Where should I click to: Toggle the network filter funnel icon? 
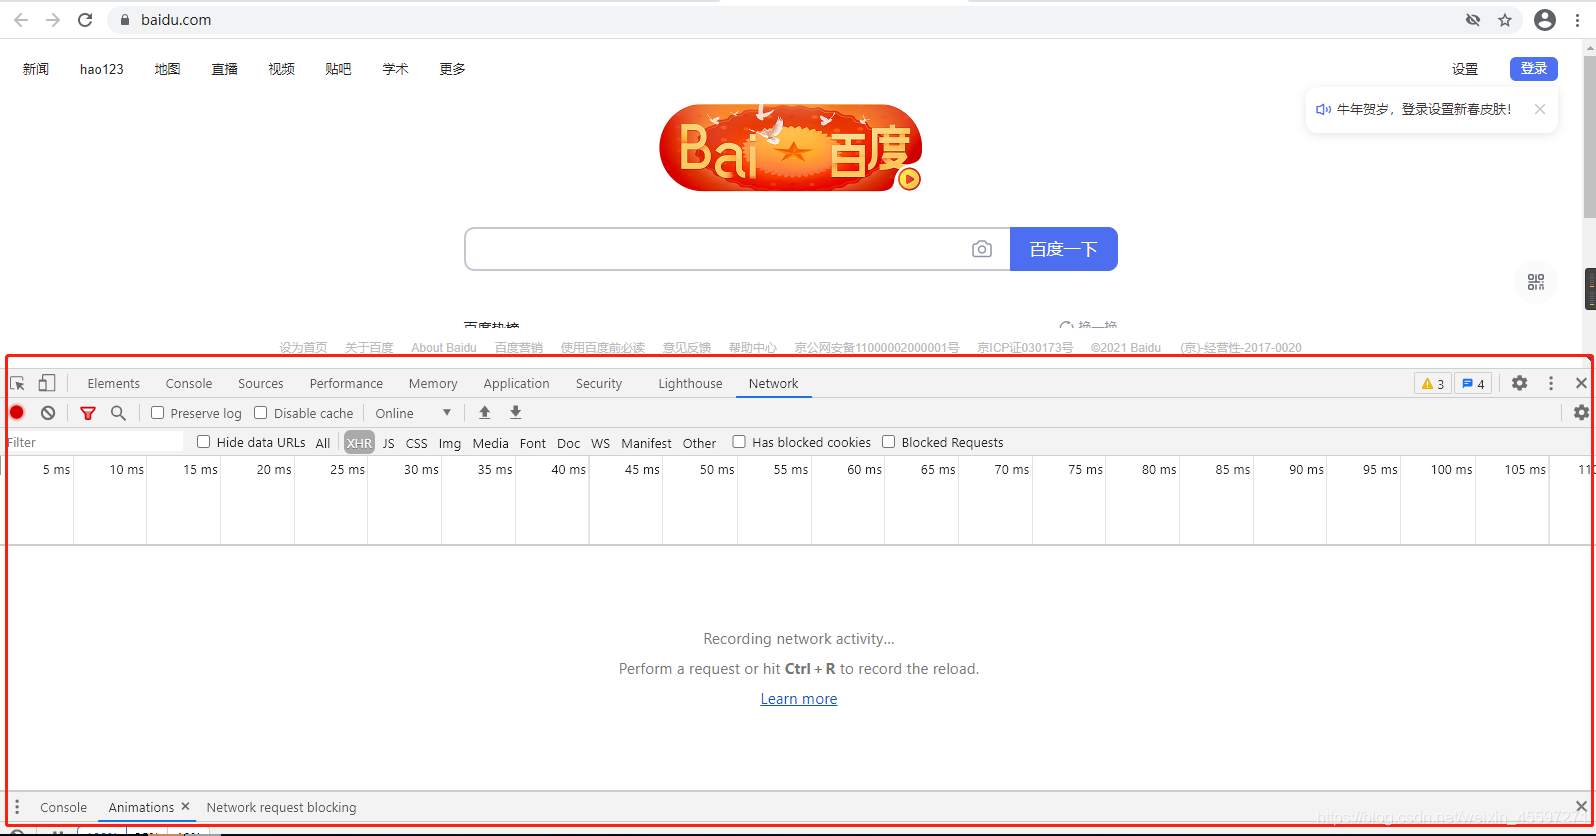coord(88,413)
